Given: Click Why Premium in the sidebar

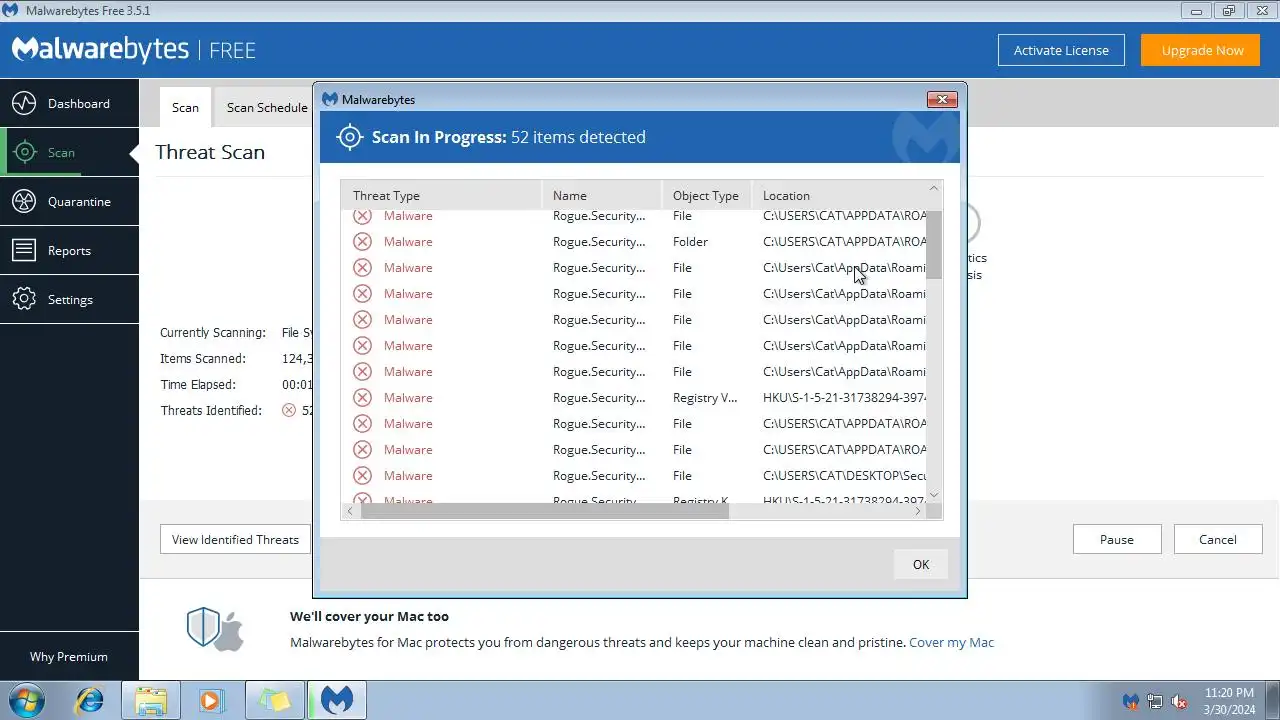Looking at the screenshot, I should pos(69,657).
